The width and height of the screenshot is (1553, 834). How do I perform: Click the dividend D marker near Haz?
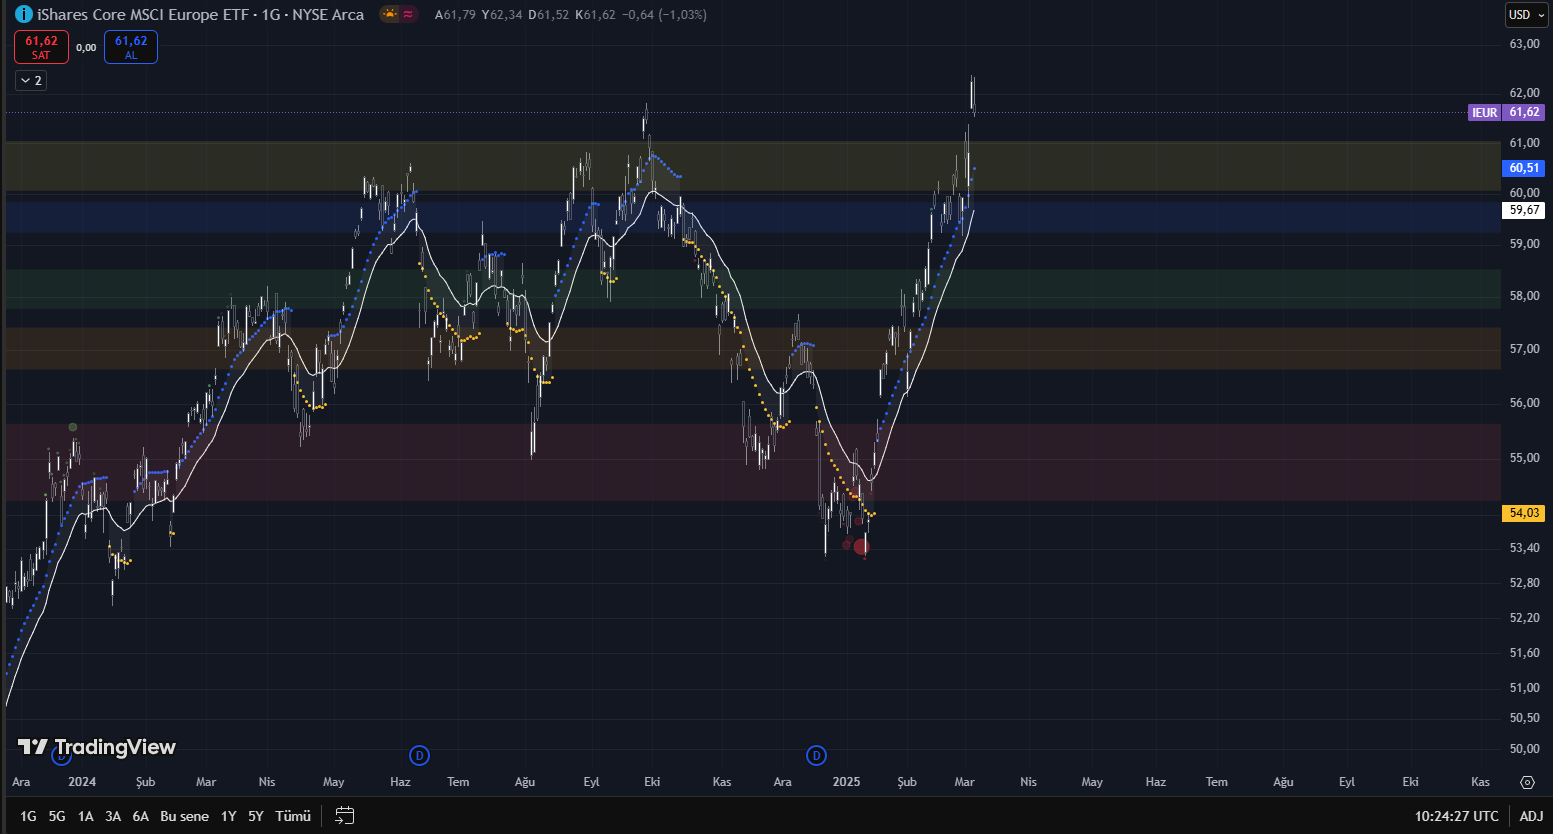click(x=420, y=755)
